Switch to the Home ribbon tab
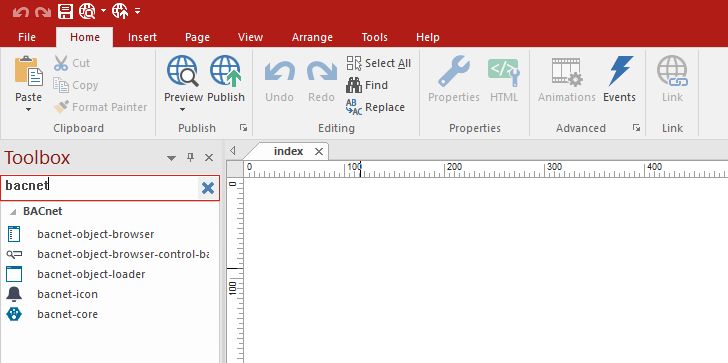The width and height of the screenshot is (728, 363). pyautogui.click(x=84, y=38)
